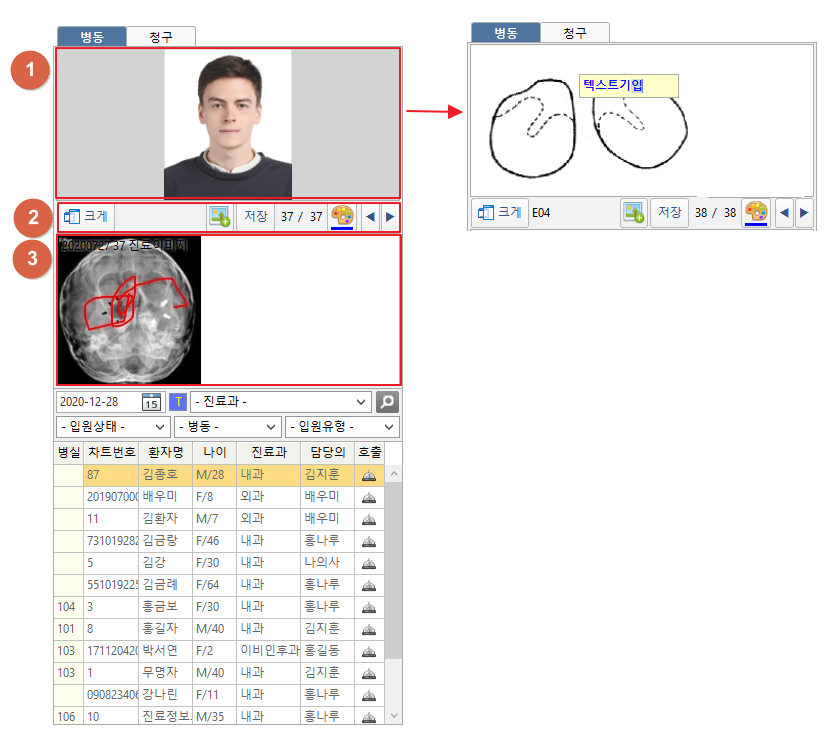Screen dimensions: 828x735
Task: Open color palette beside 38 / 38 counter
Action: point(756,212)
